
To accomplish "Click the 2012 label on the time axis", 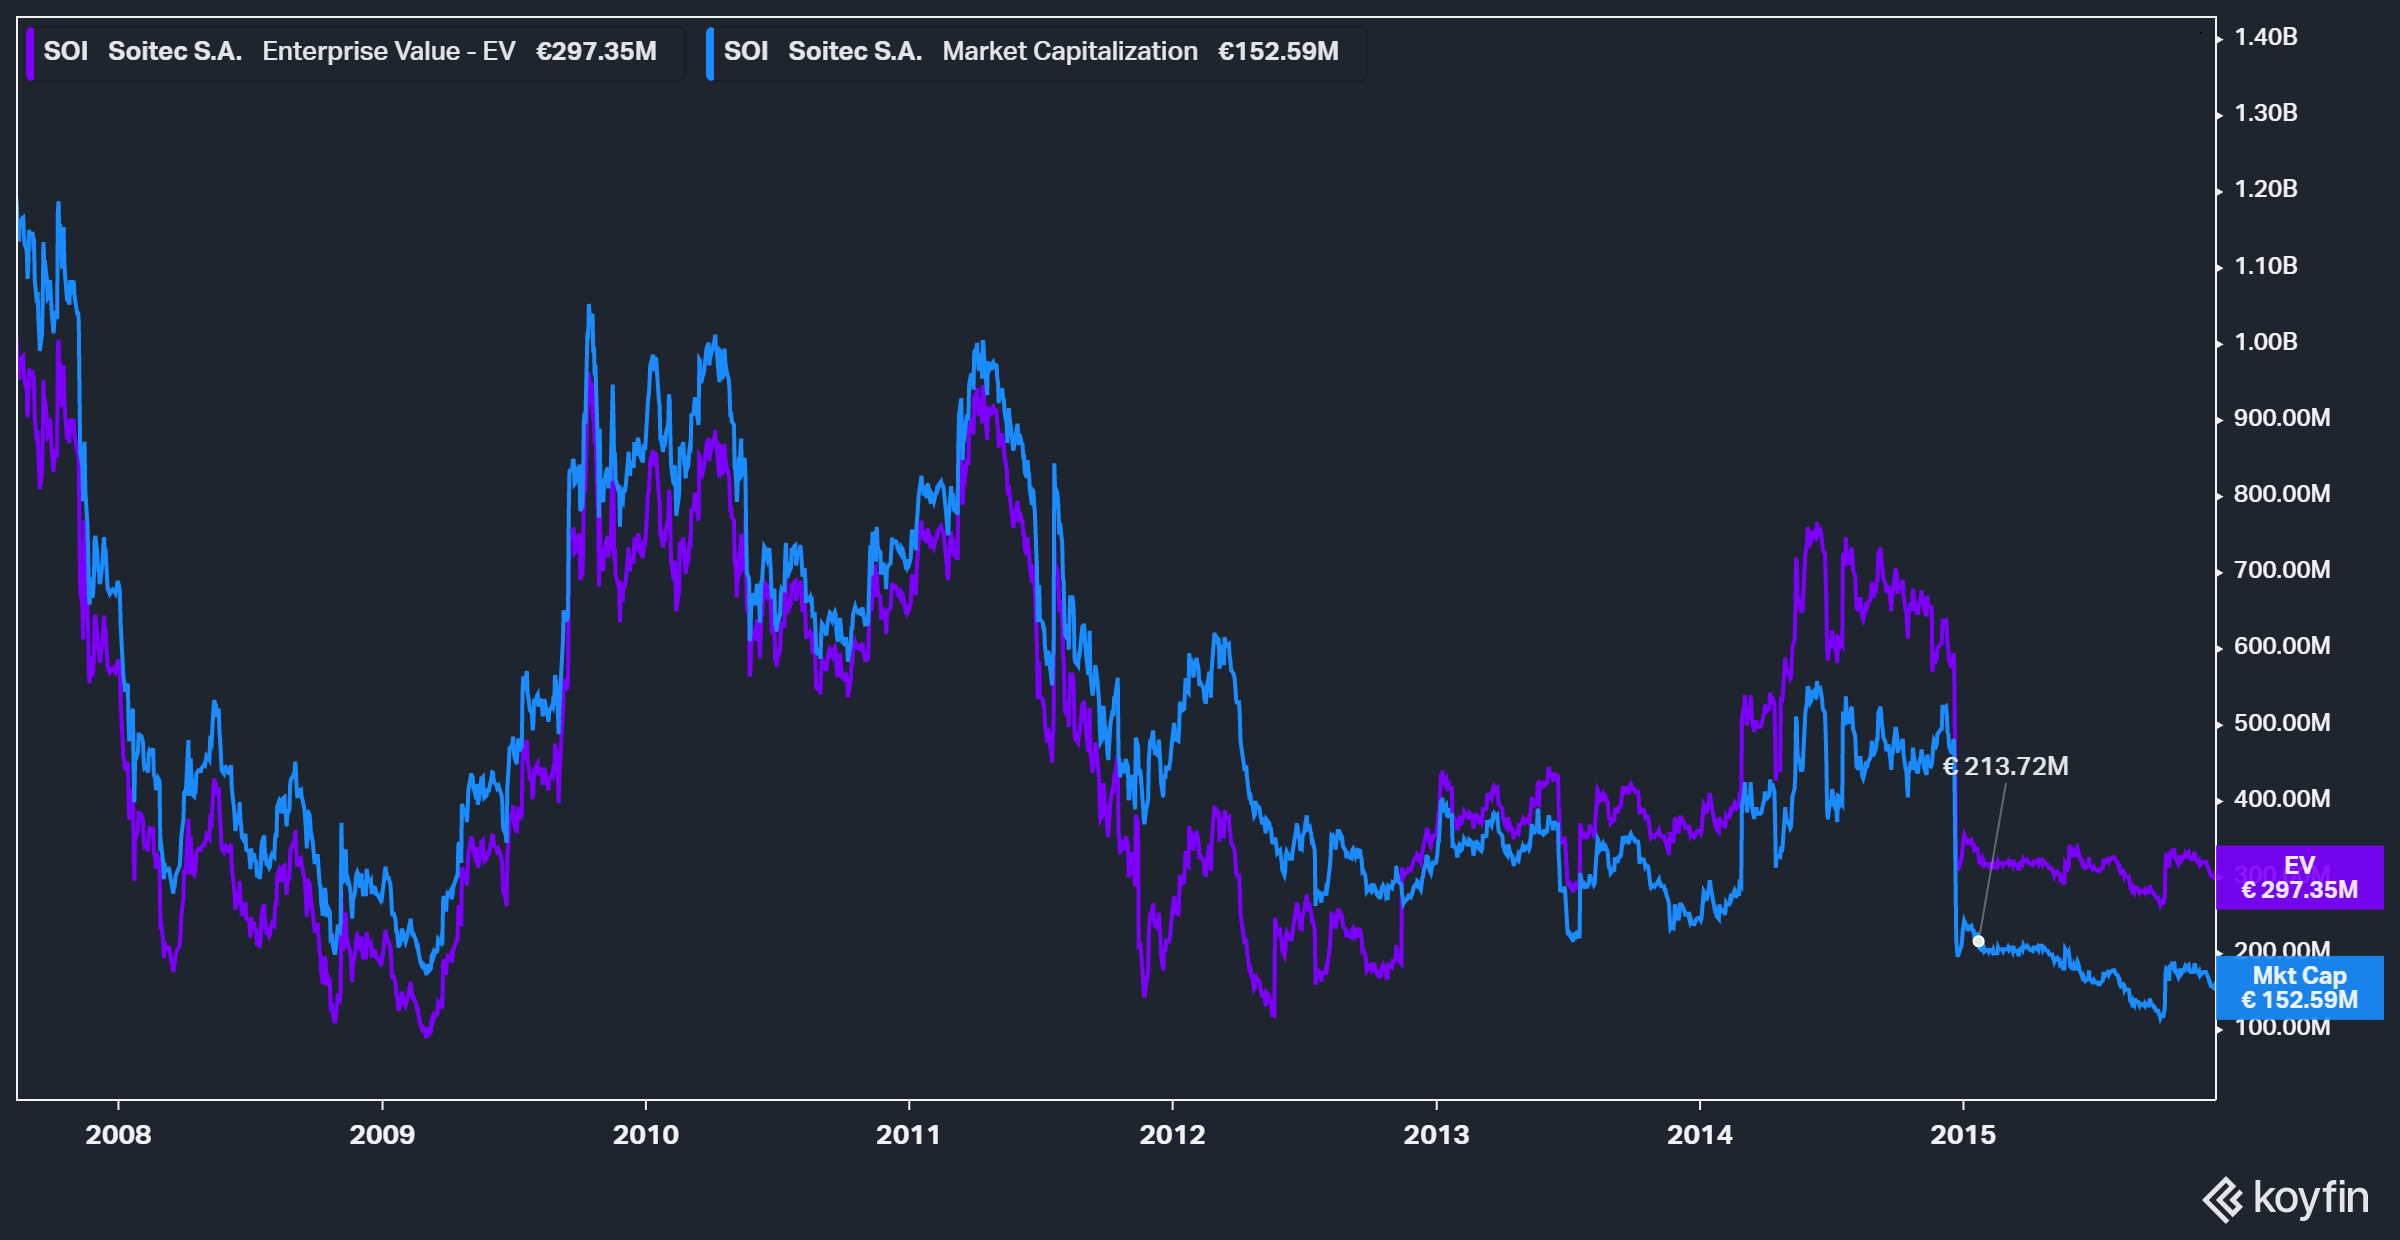I will [x=1172, y=1135].
